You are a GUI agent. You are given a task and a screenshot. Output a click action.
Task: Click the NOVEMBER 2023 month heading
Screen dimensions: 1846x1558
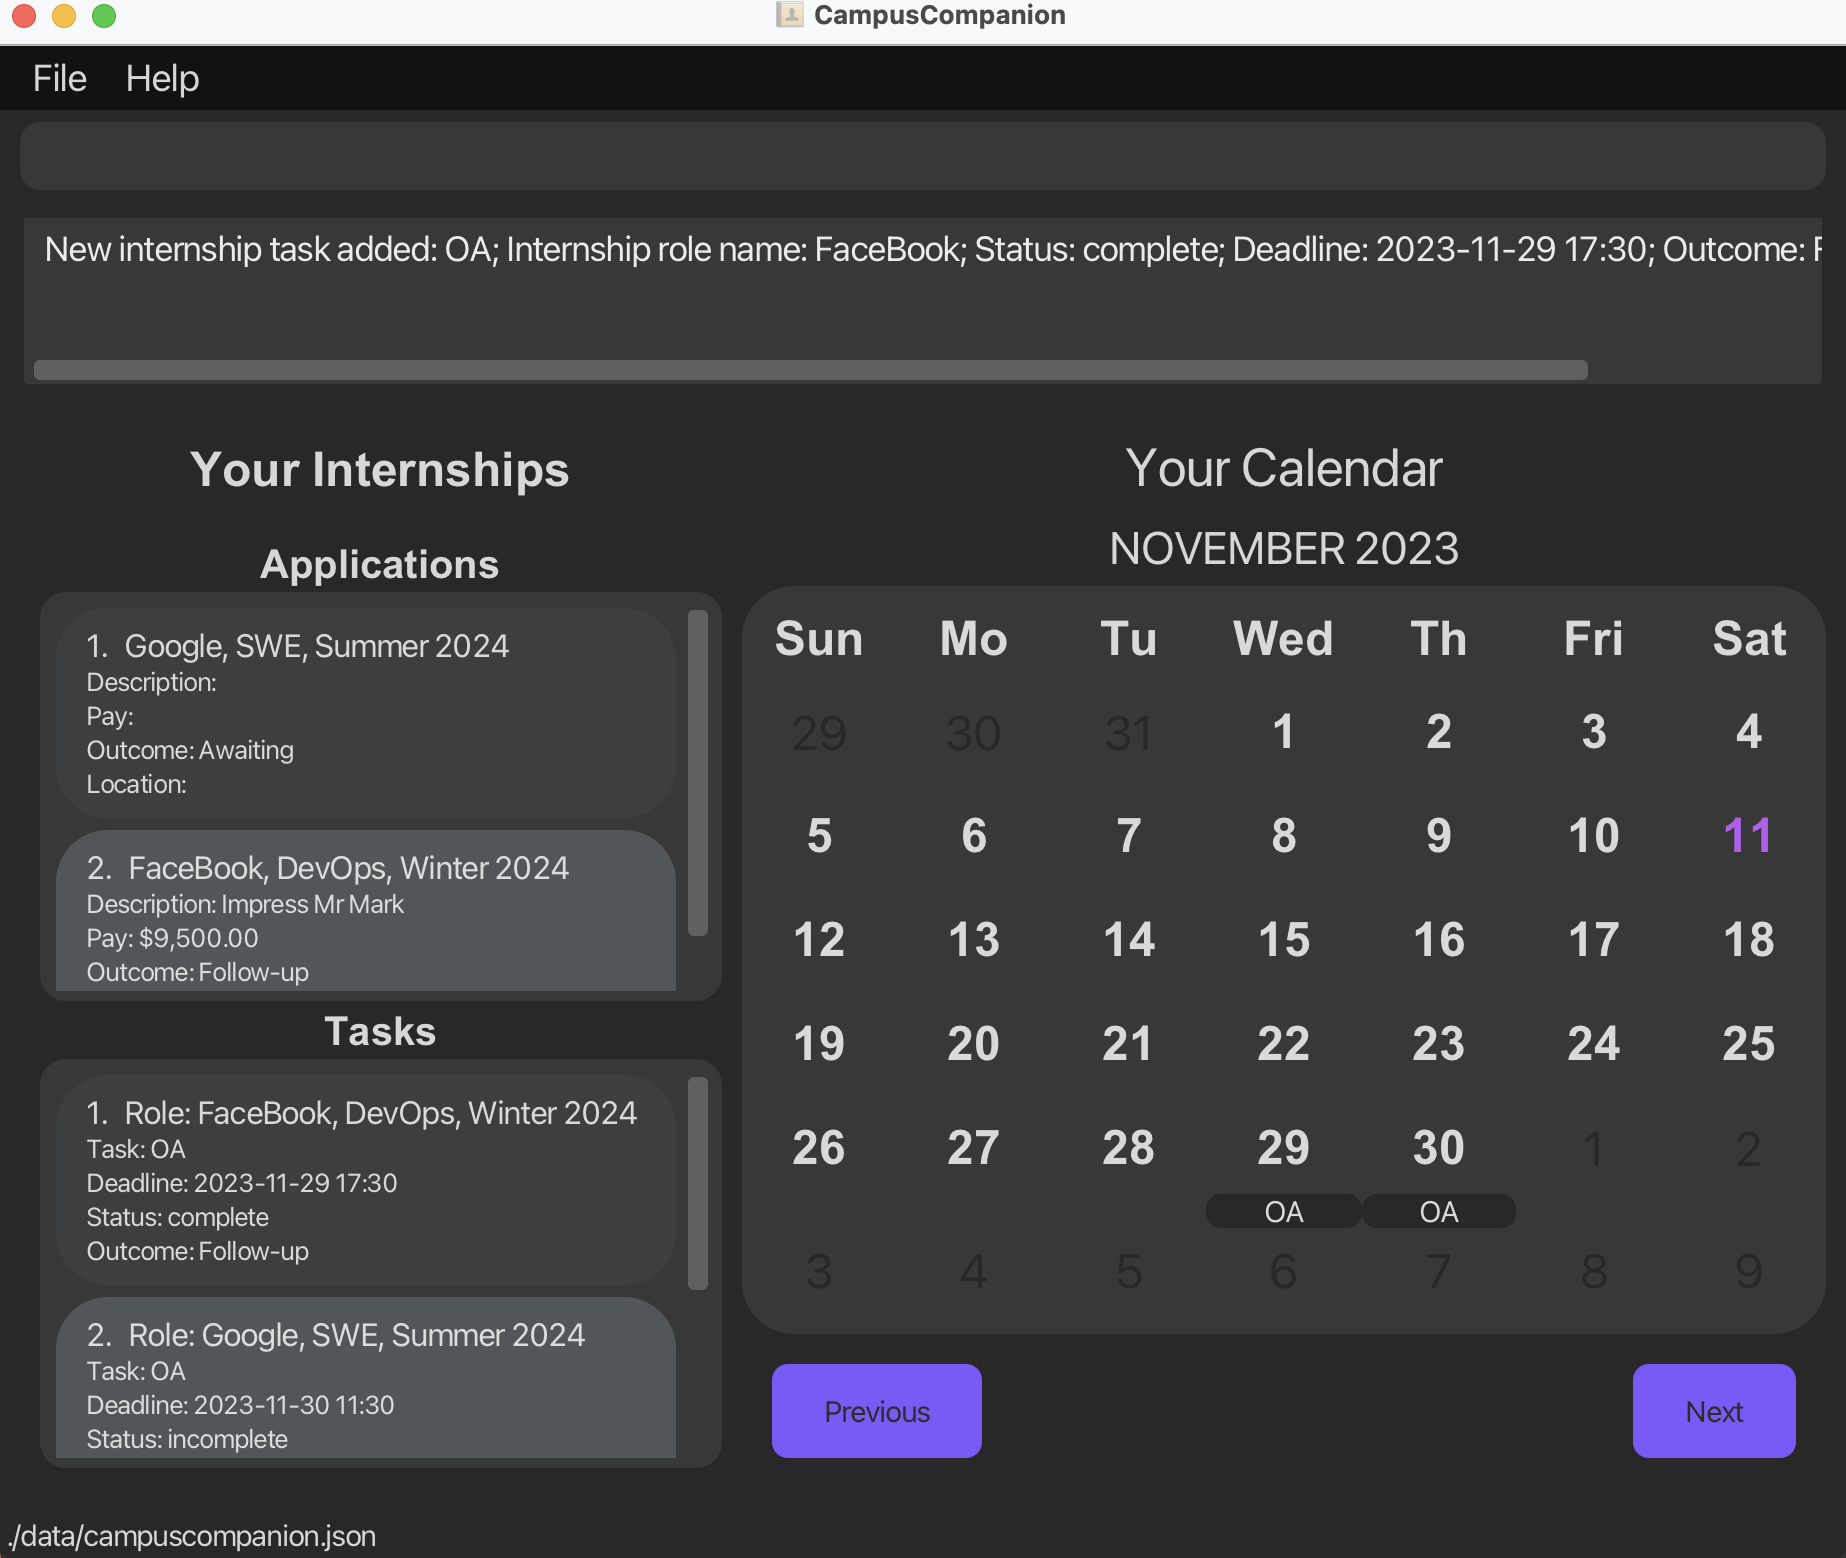click(x=1283, y=548)
